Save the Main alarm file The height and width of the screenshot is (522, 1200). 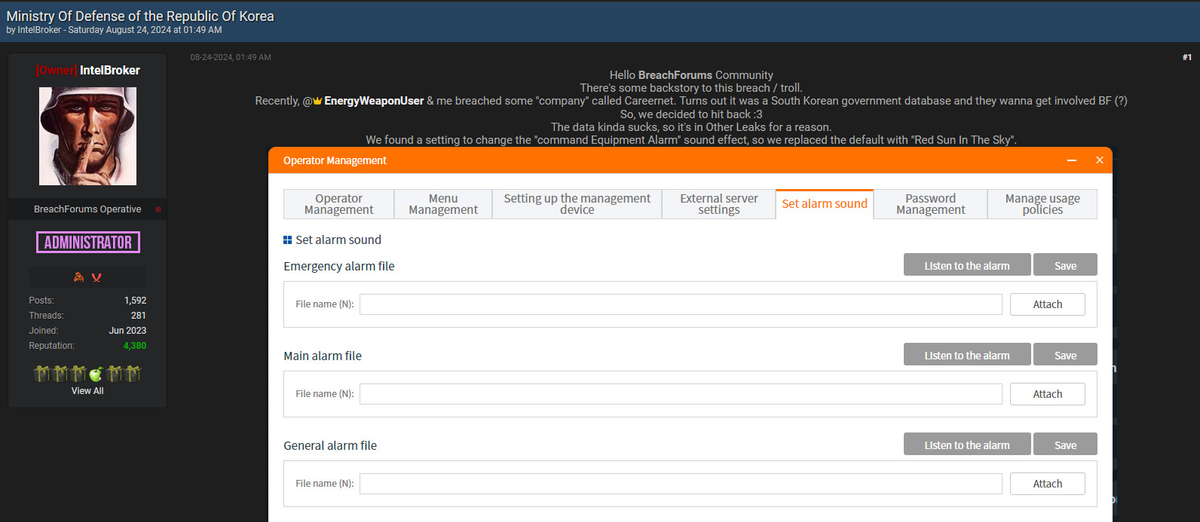(1065, 355)
